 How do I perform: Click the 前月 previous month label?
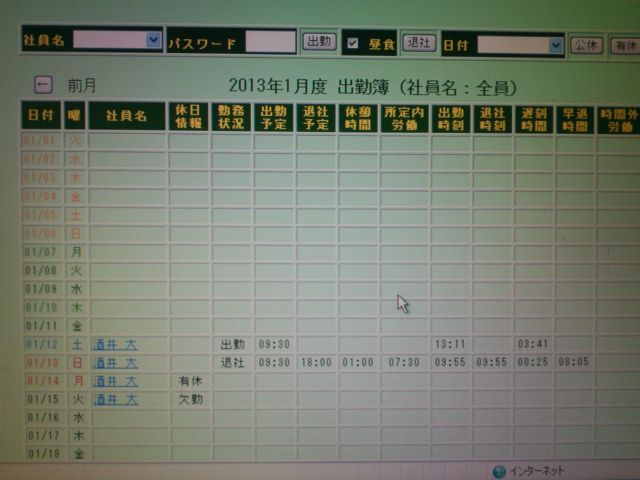[82, 86]
